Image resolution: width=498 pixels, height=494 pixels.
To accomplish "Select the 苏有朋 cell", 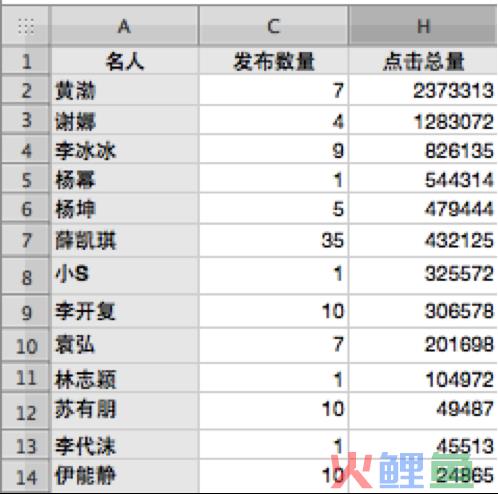I will tap(124, 410).
